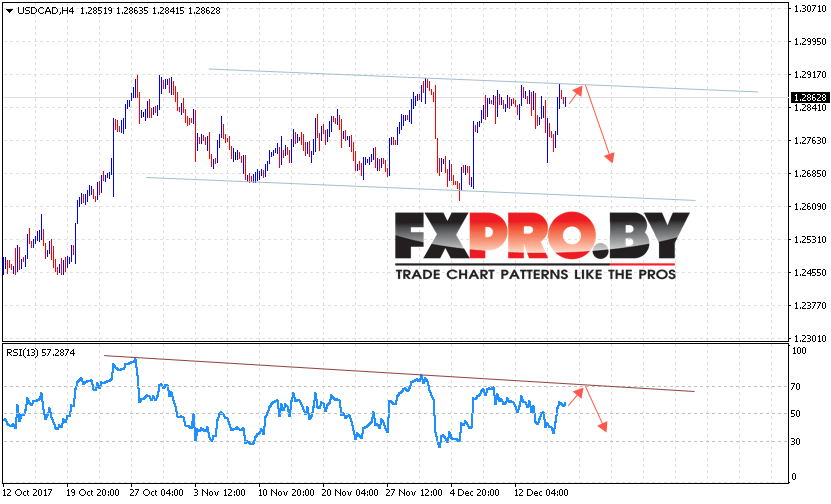Click the 19 Oct 20:00 time label
Screen dimensions: 831x504
(x=93, y=493)
